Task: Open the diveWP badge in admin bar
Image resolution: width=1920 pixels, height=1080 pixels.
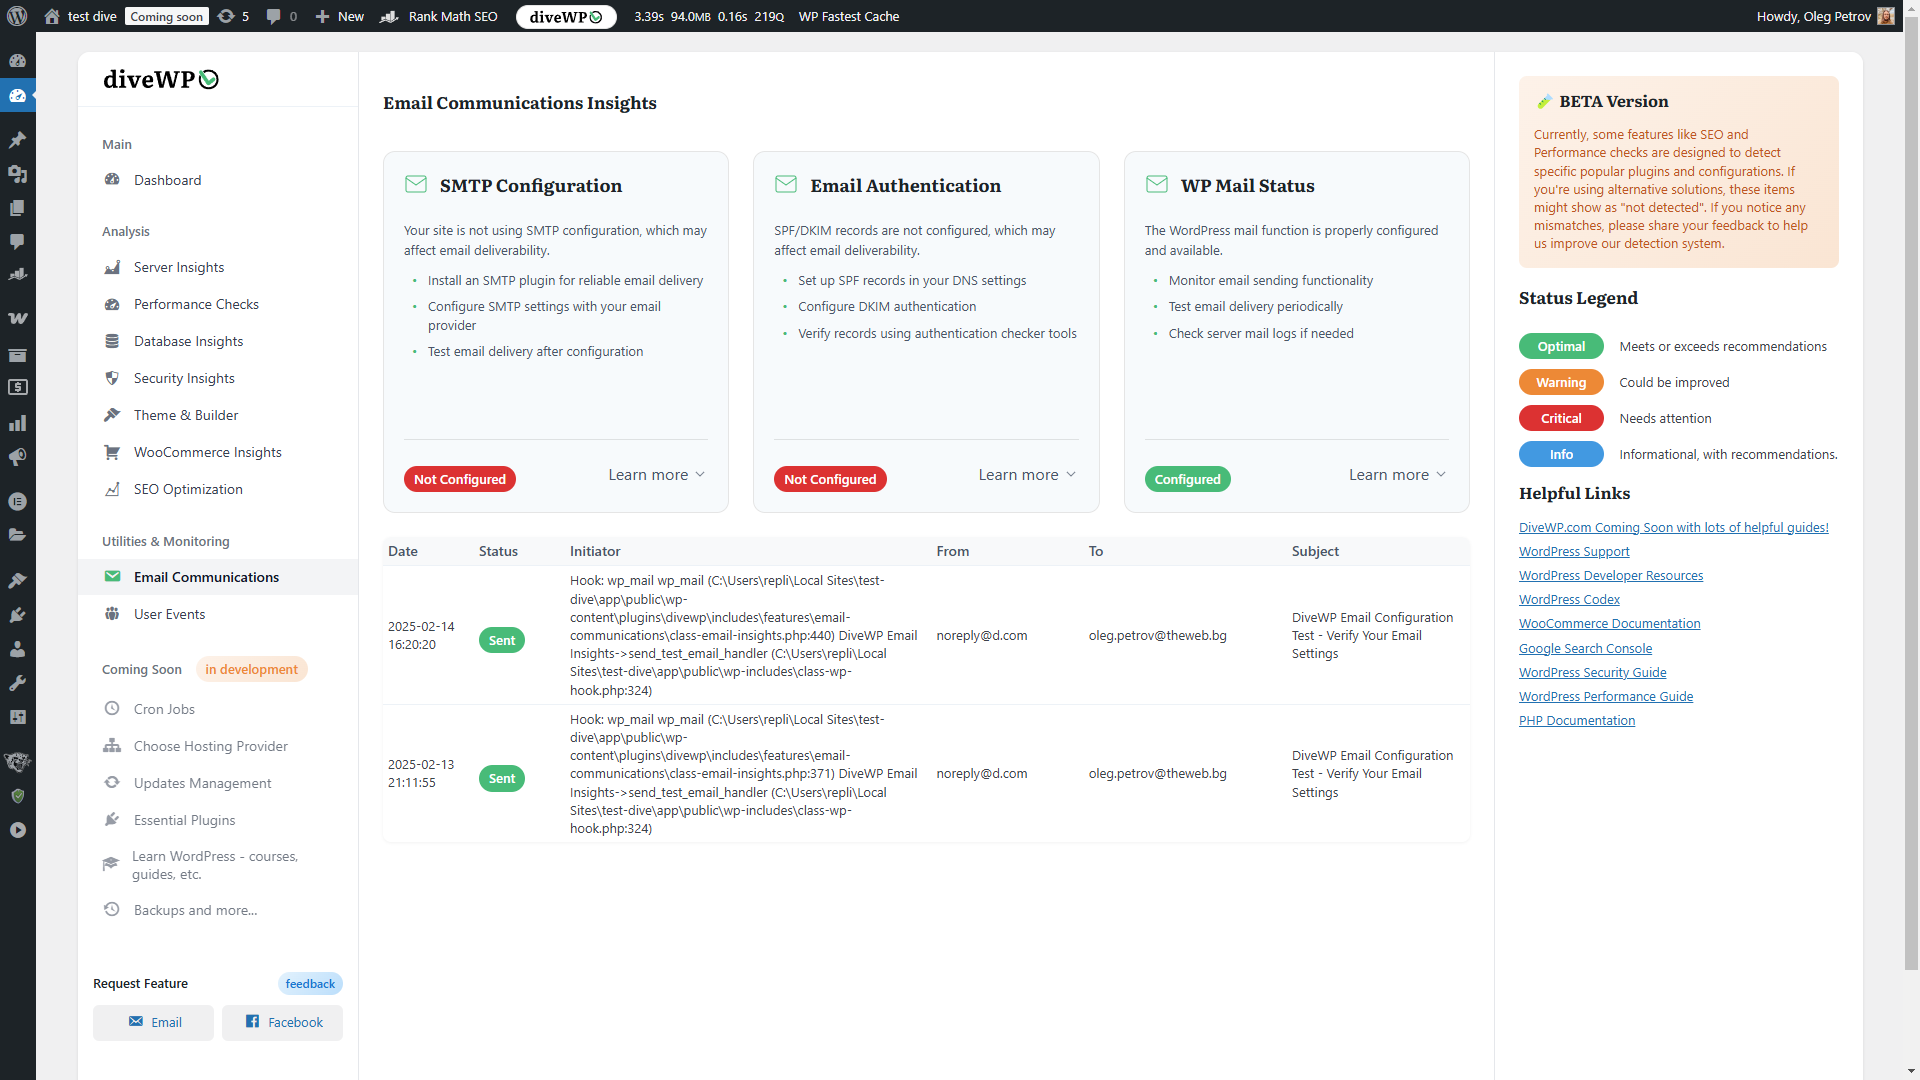Action: [566, 16]
